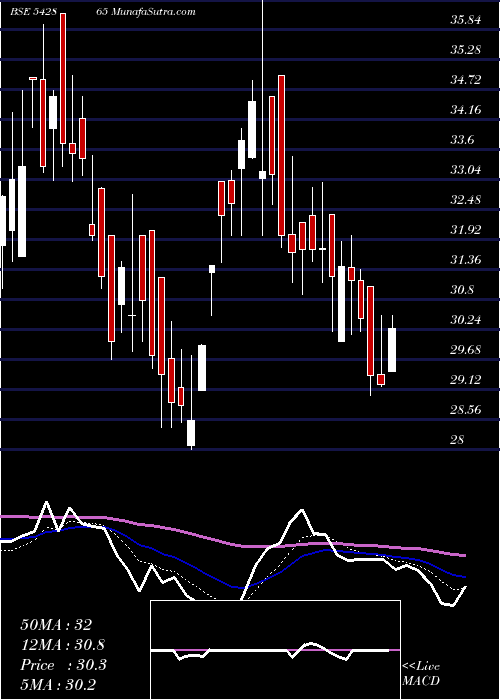500x700 pixels.
Task: Click the Price : 30.3 value
Action: (x=63, y=665)
